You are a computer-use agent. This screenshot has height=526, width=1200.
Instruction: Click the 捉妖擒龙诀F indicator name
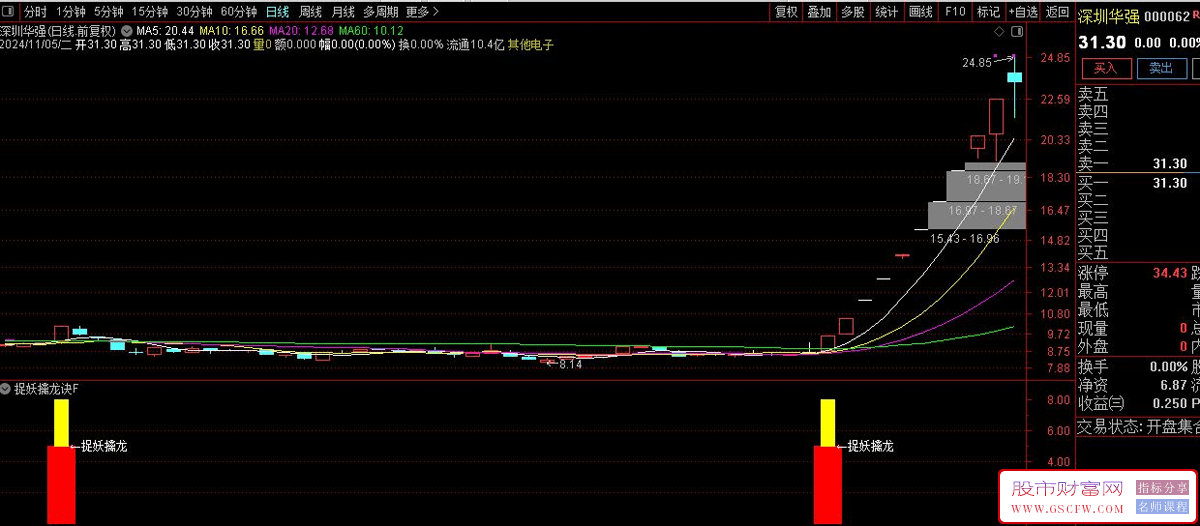(46, 389)
